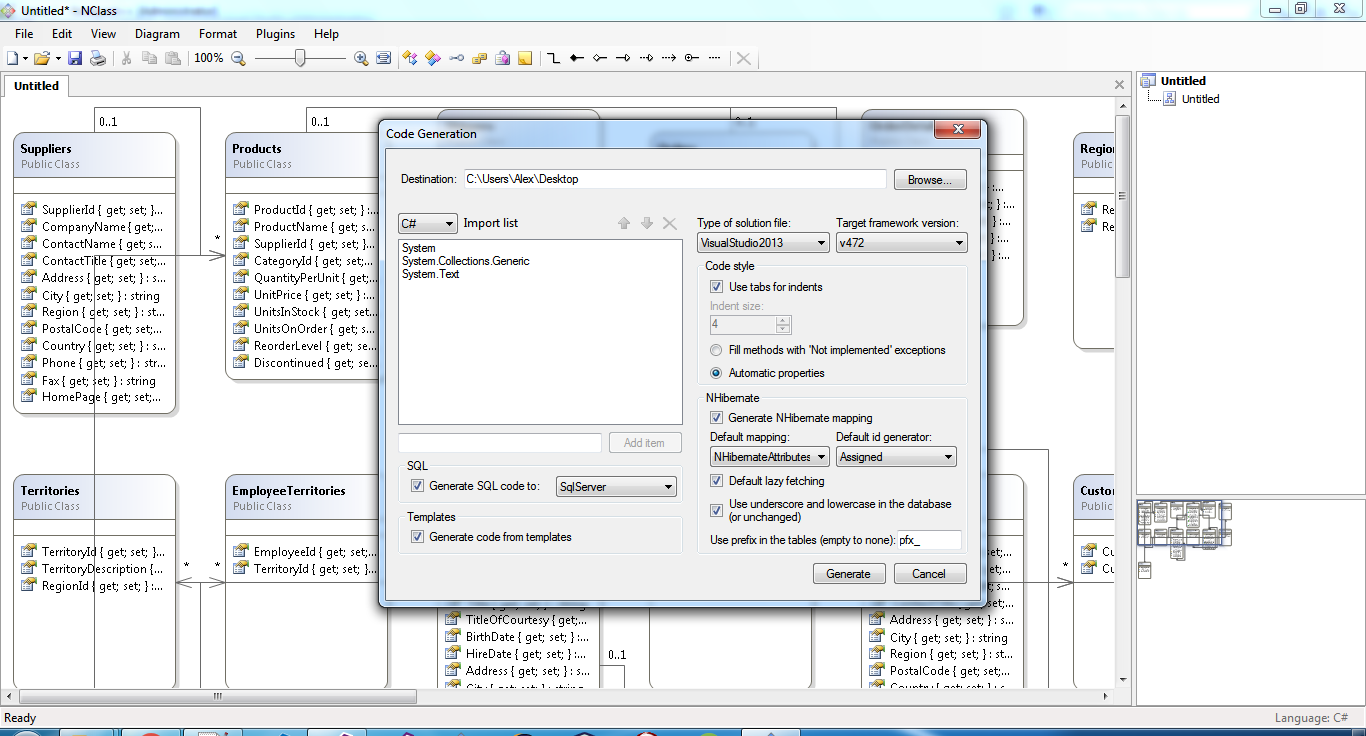Viewport: 1366px width, 736px height.
Task: Close the Untitled diagram tab with X
Action: coord(1119,87)
